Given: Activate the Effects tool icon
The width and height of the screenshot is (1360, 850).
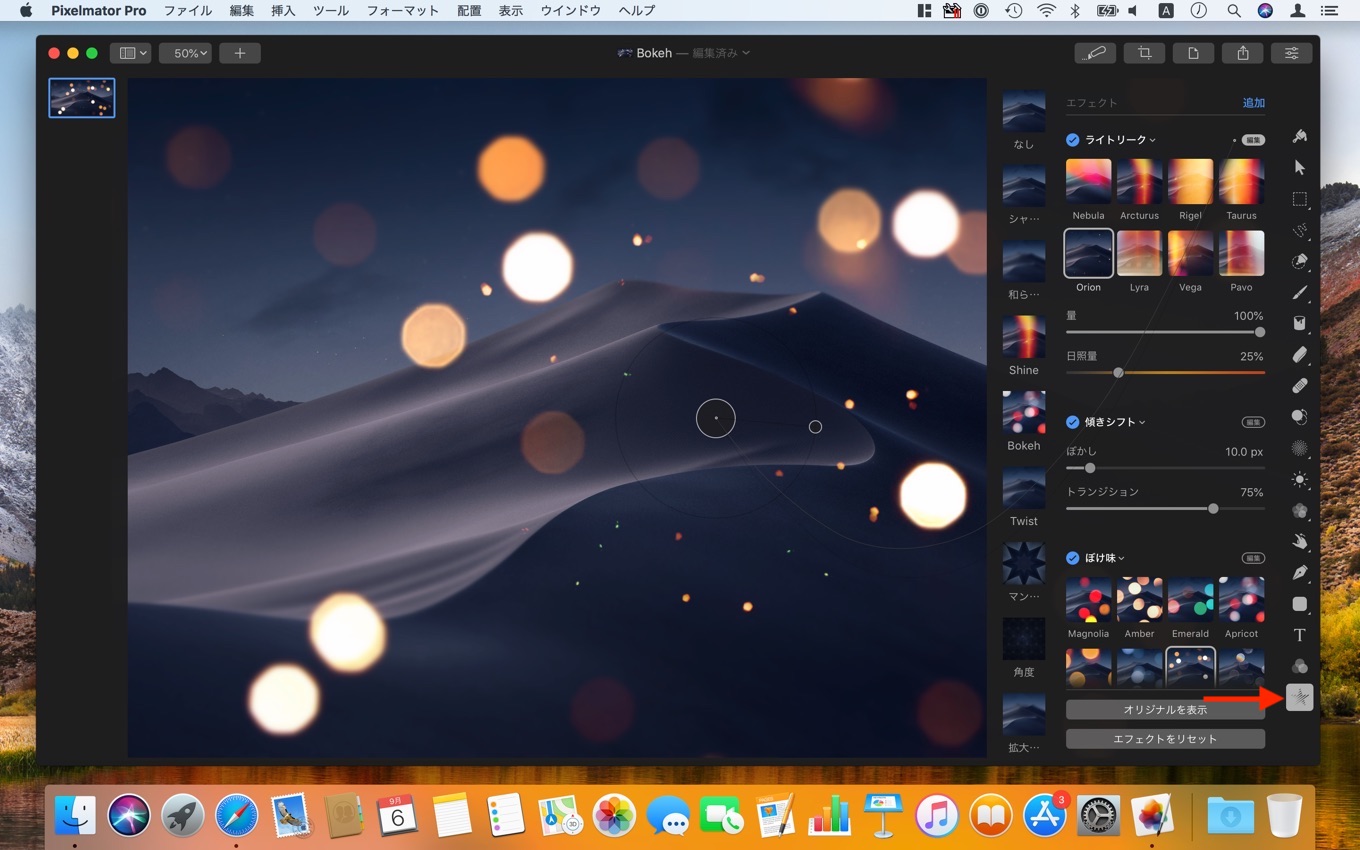Looking at the screenshot, I should (1300, 698).
